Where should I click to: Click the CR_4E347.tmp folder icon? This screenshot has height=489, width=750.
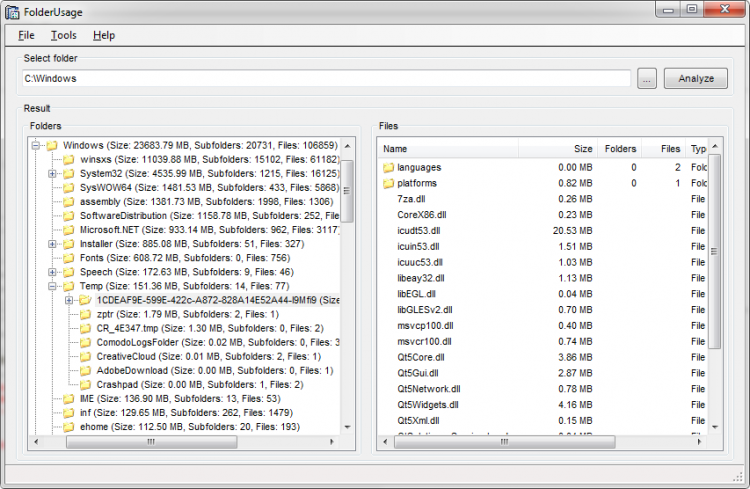pos(86,328)
